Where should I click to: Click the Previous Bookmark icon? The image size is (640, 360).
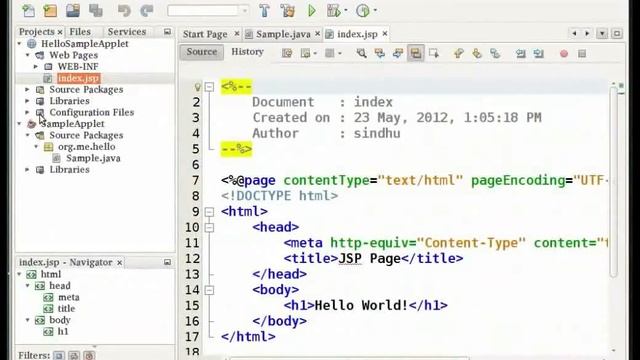point(459,53)
